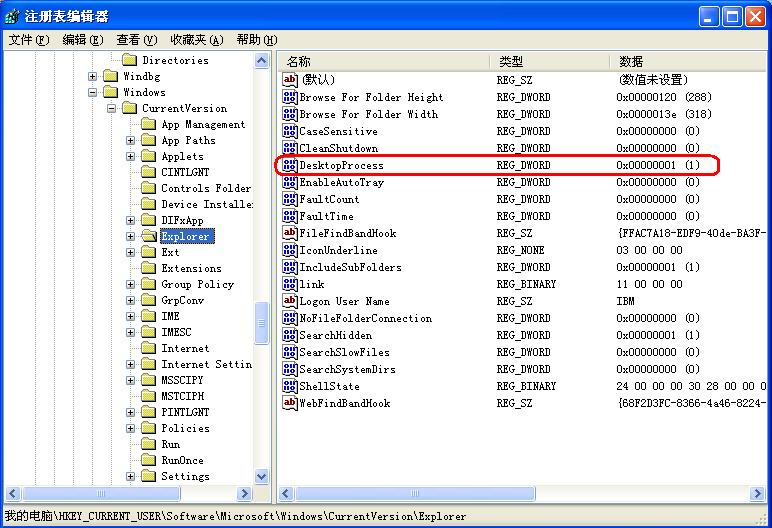
Task: Select the SearchSystemDirs value icon
Action: click(290, 369)
